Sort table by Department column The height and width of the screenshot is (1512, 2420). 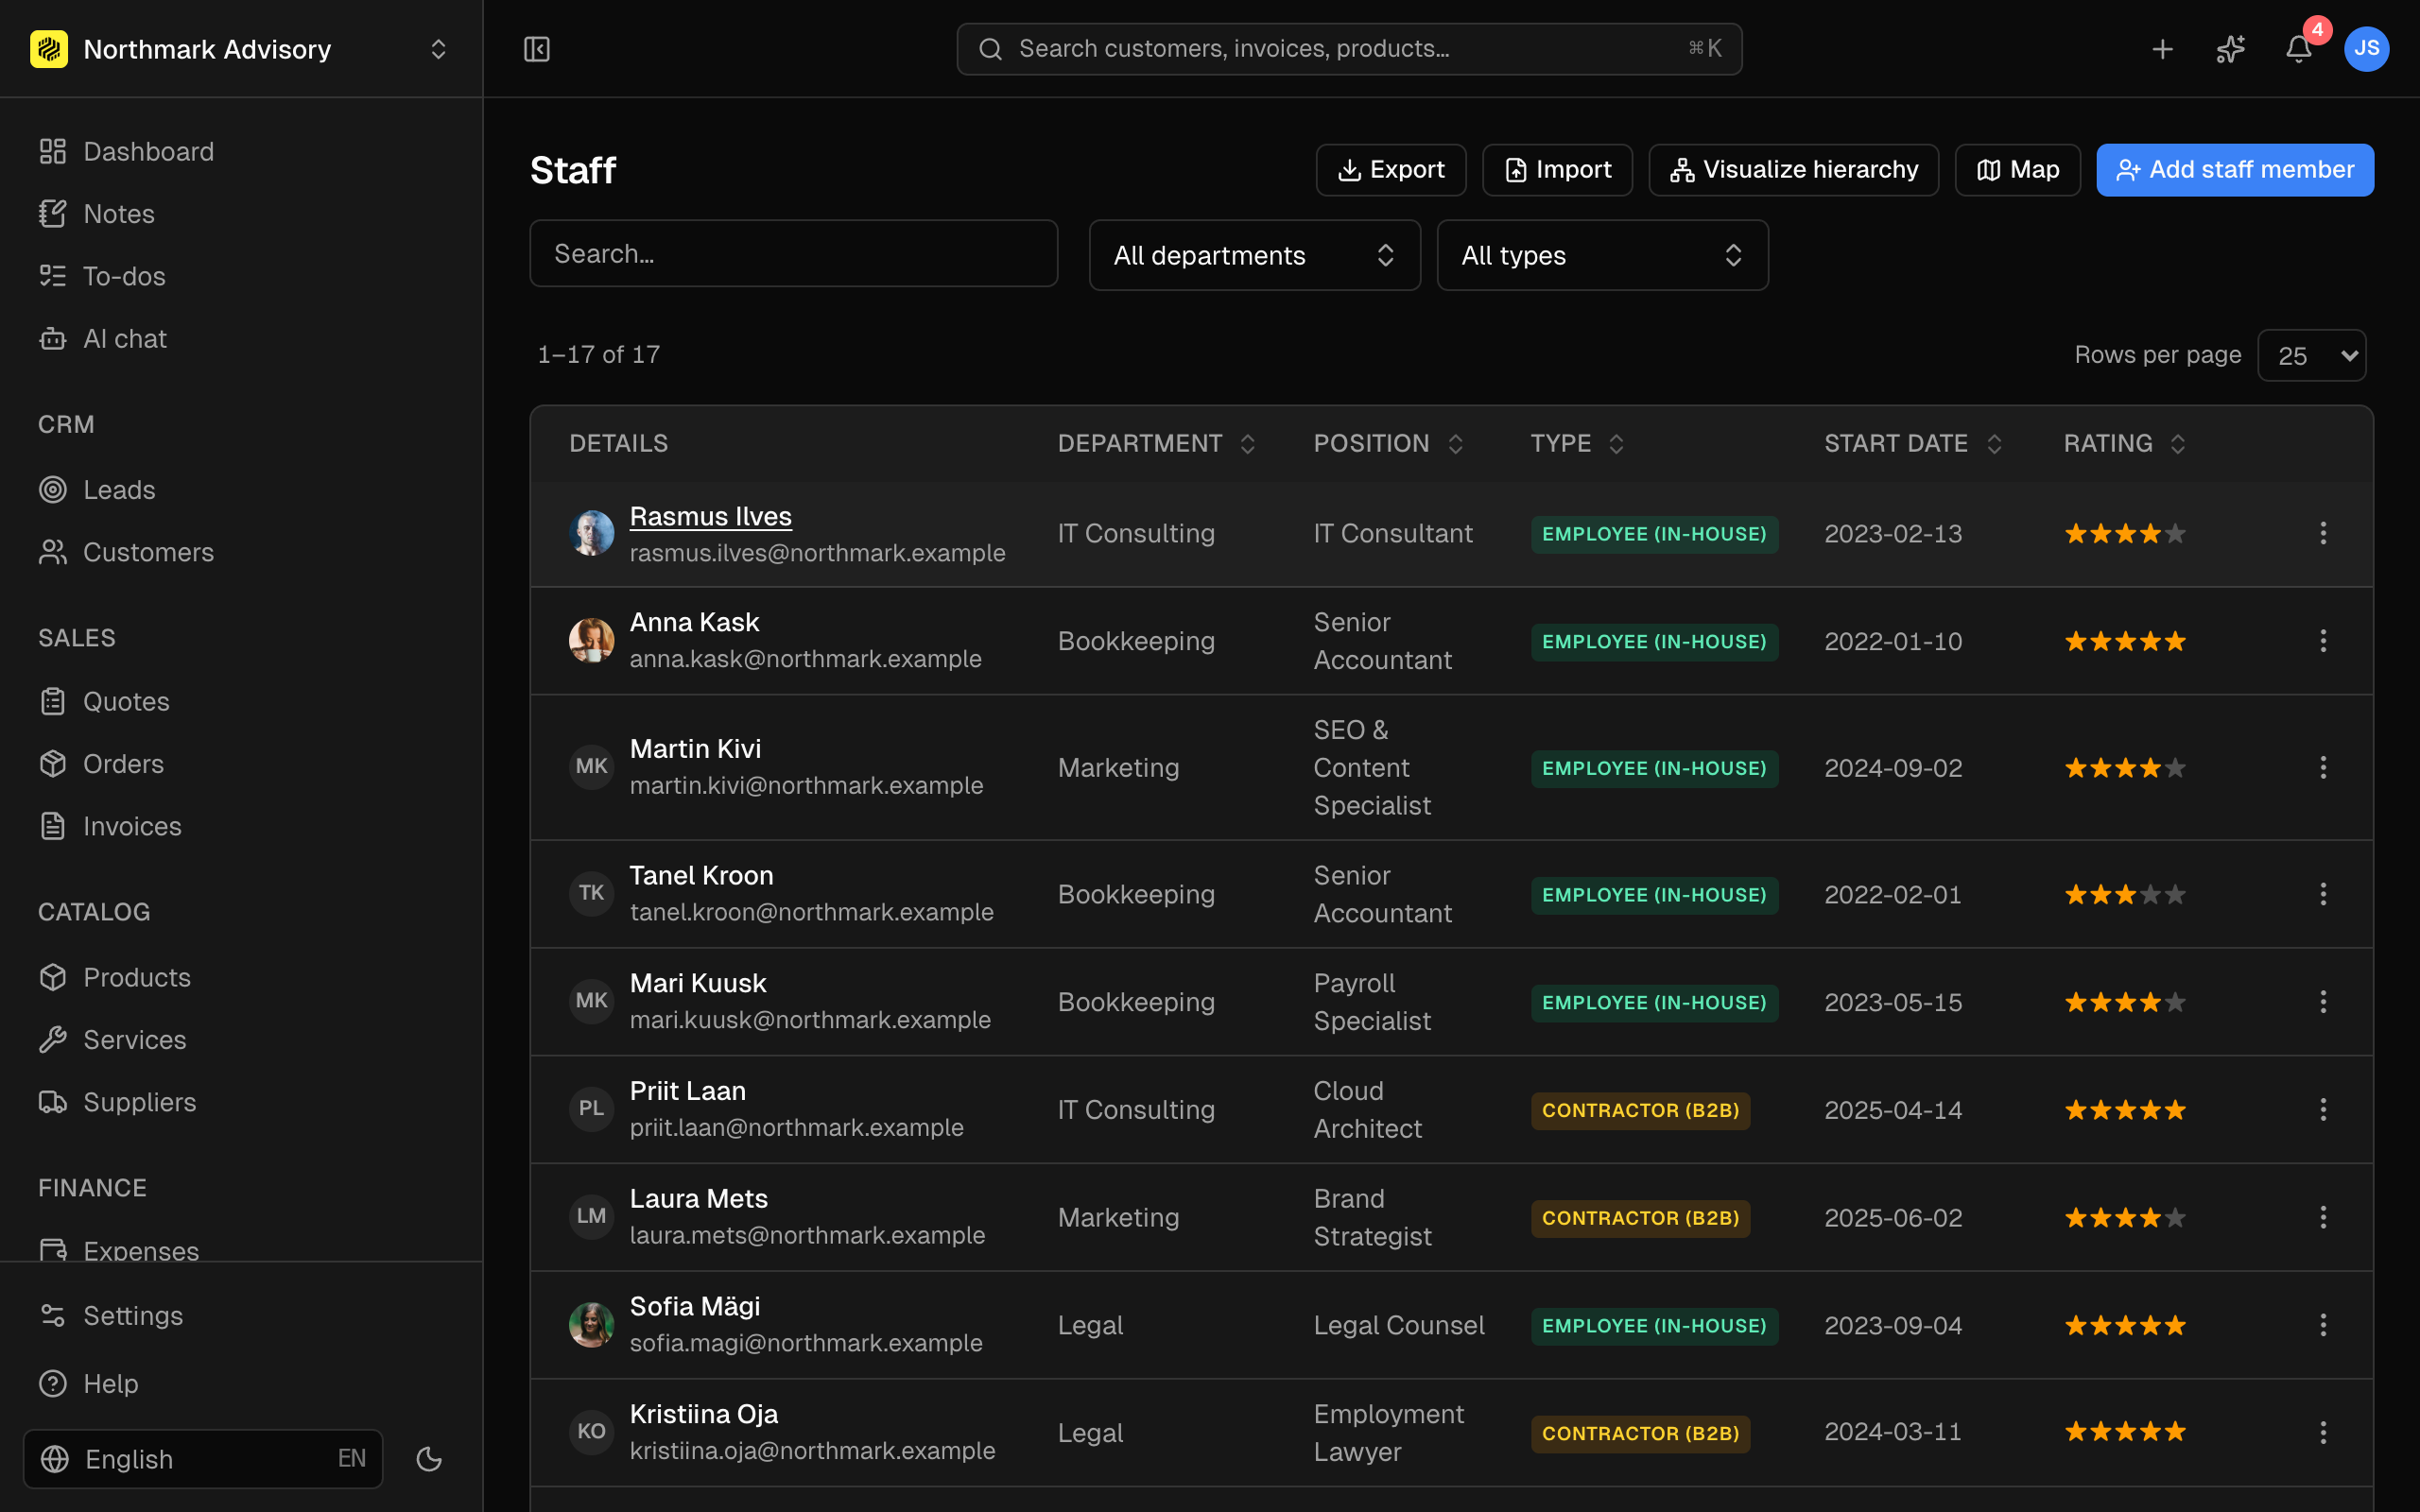[x=1156, y=443]
